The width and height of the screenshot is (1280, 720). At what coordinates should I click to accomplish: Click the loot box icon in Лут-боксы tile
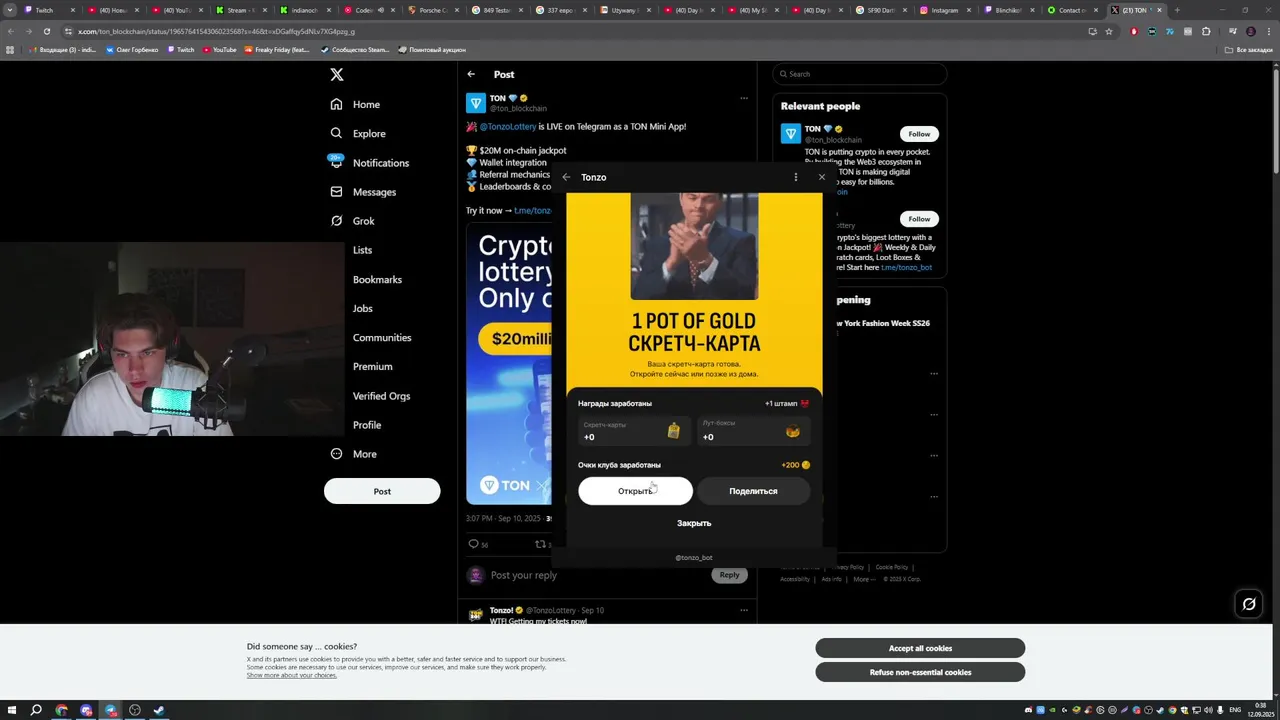tap(793, 432)
